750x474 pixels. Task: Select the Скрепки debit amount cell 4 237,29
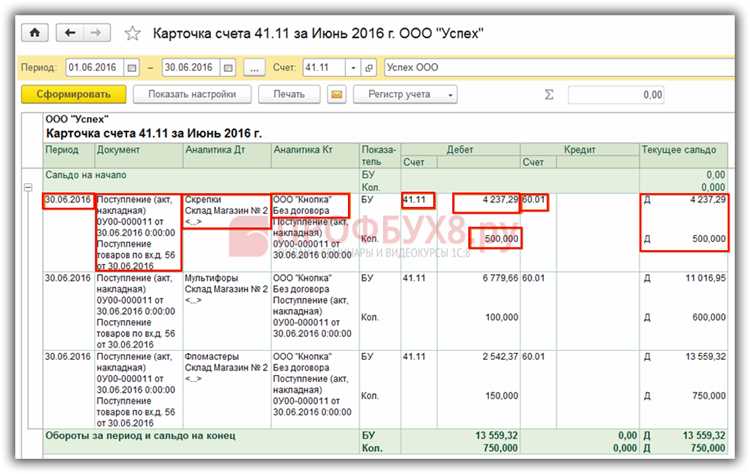pyautogui.click(x=486, y=203)
